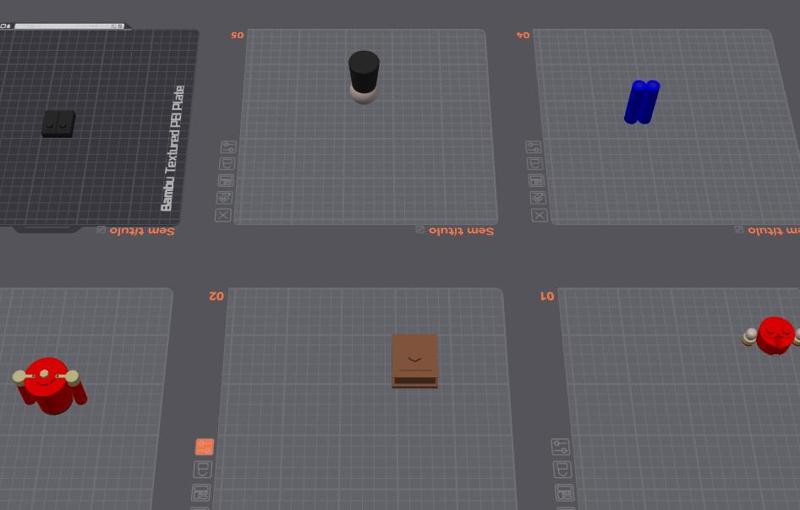Remove plate 04 with its X icon
This screenshot has height=510, width=800.
click(539, 215)
